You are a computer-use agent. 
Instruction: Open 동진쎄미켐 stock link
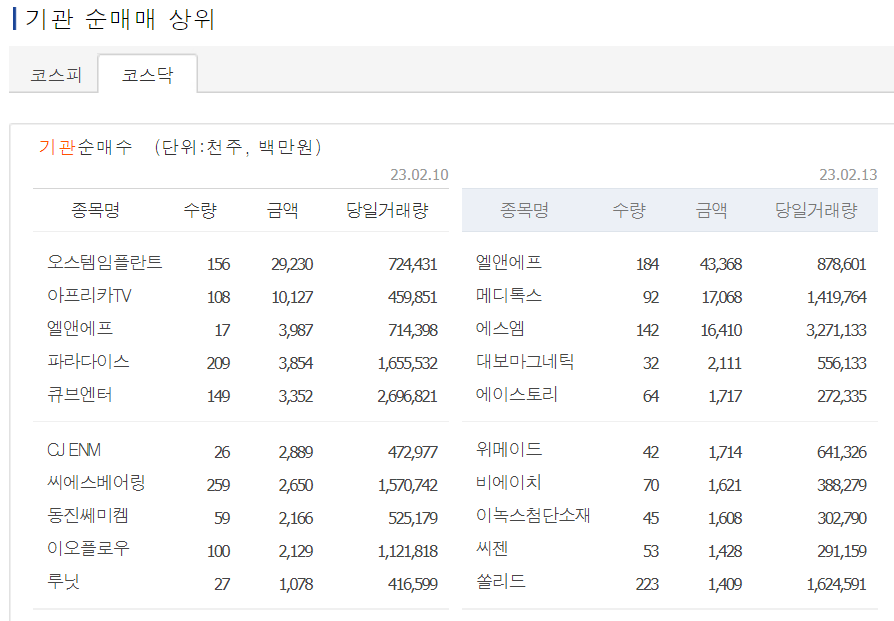tap(88, 517)
